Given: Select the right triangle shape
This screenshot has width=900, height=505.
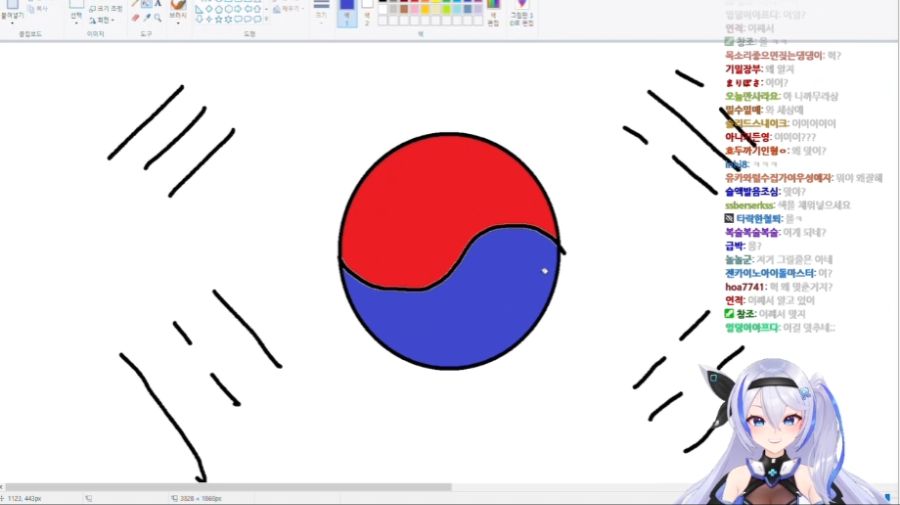Looking at the screenshot, I should (199, 9).
